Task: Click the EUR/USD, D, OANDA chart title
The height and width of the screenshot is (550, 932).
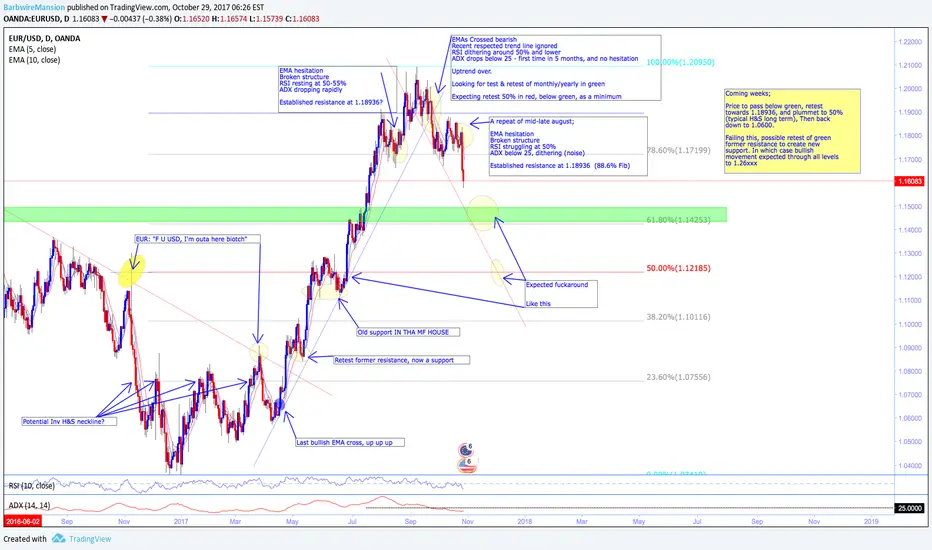Action: [45, 39]
